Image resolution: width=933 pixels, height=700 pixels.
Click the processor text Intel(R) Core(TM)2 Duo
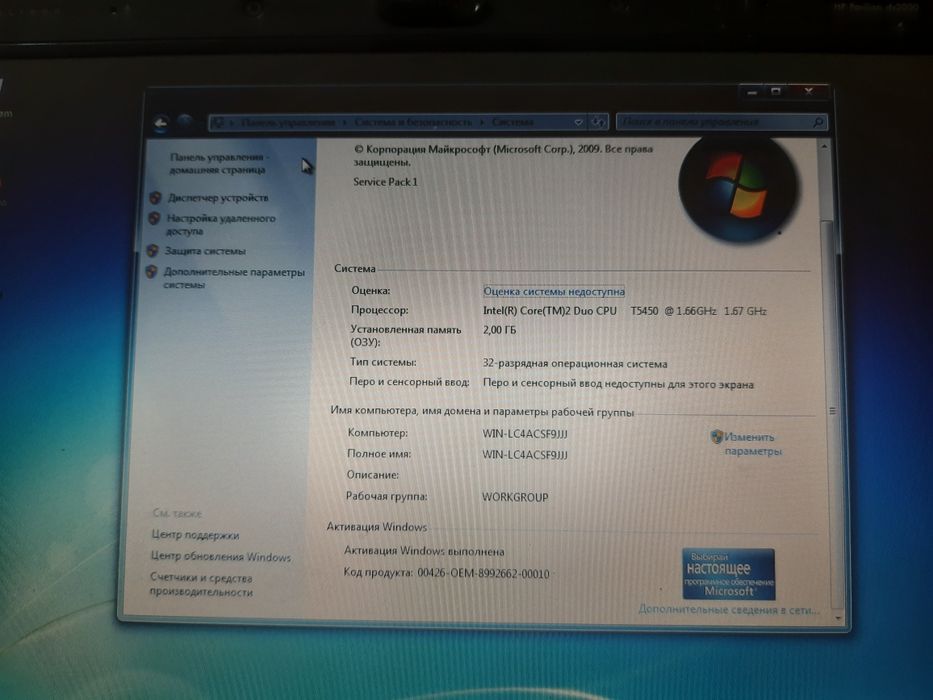point(550,311)
